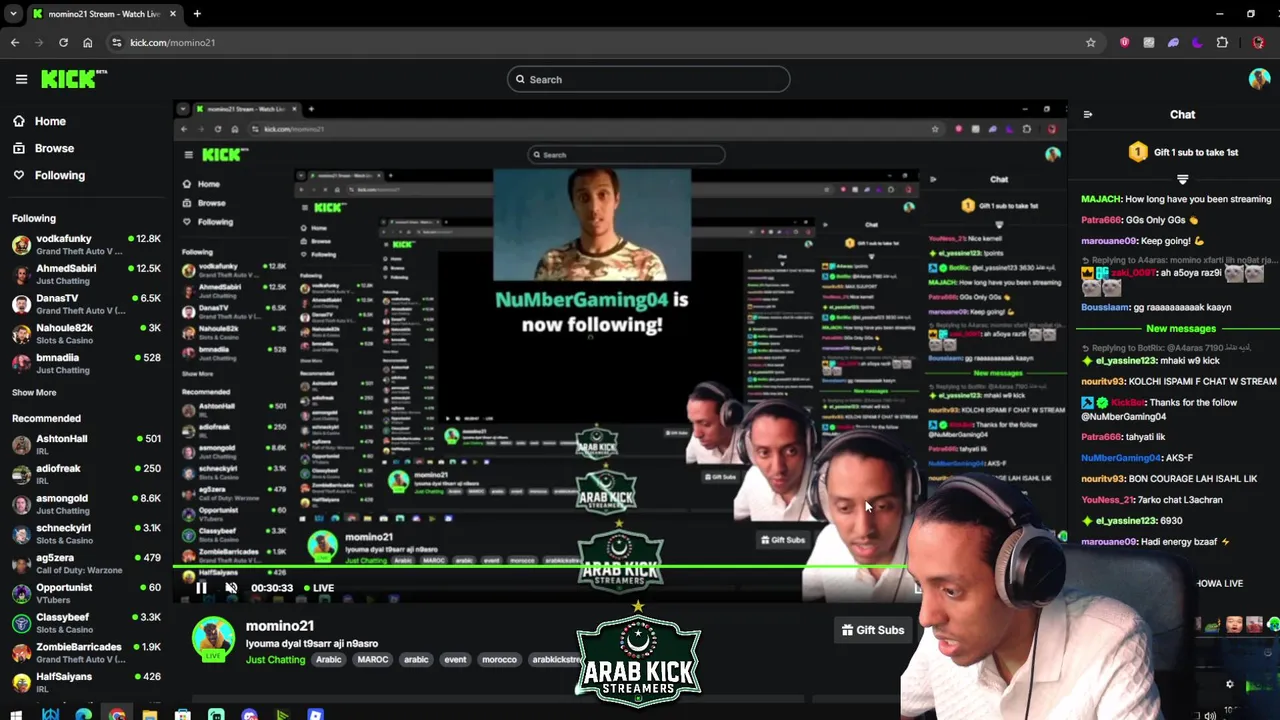Jump to LIVE in the player

[318, 588]
